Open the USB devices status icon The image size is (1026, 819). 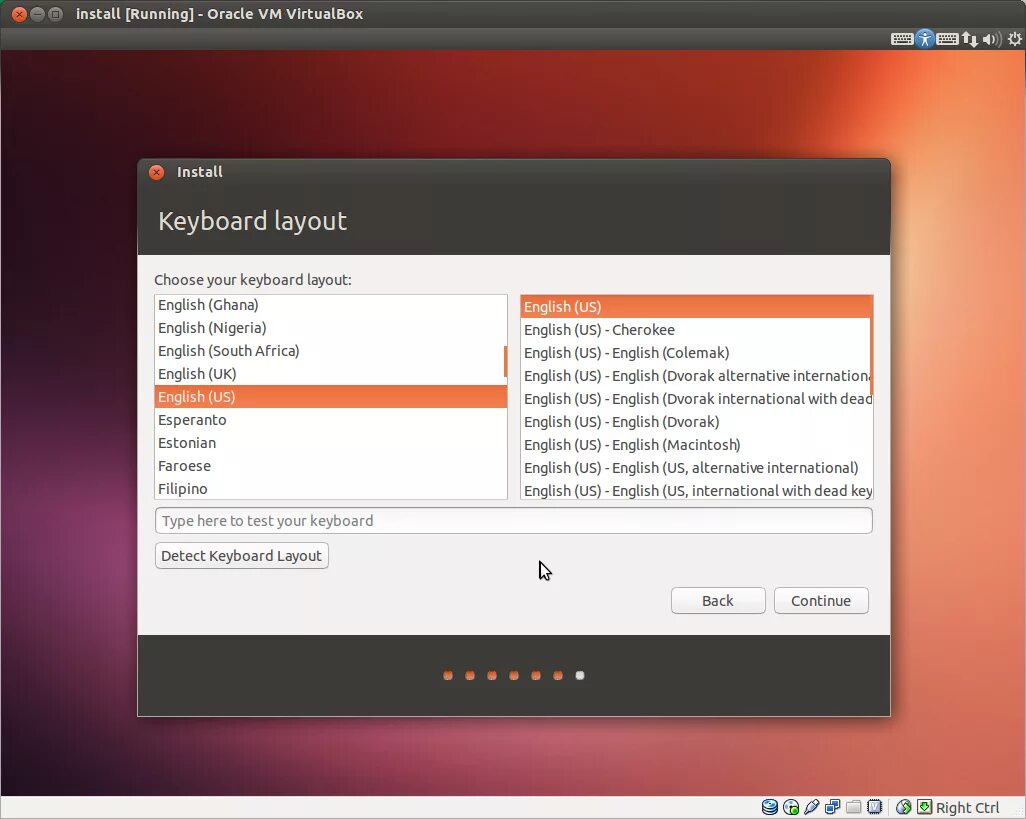[811, 807]
